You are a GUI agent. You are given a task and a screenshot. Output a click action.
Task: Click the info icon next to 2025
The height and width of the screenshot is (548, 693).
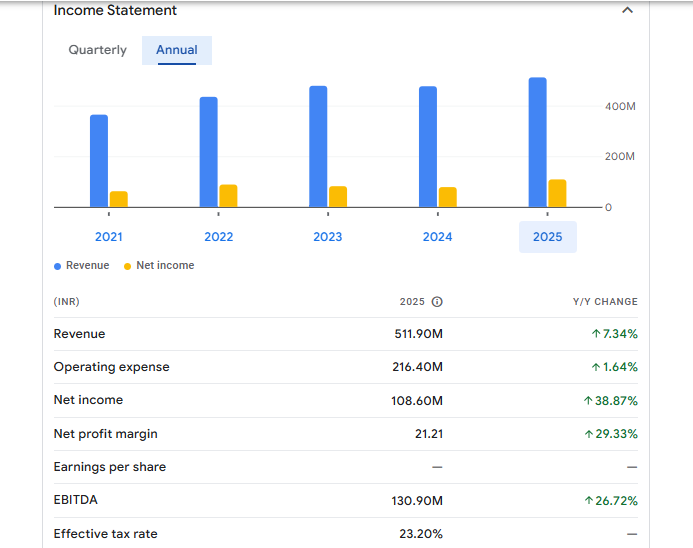437,302
